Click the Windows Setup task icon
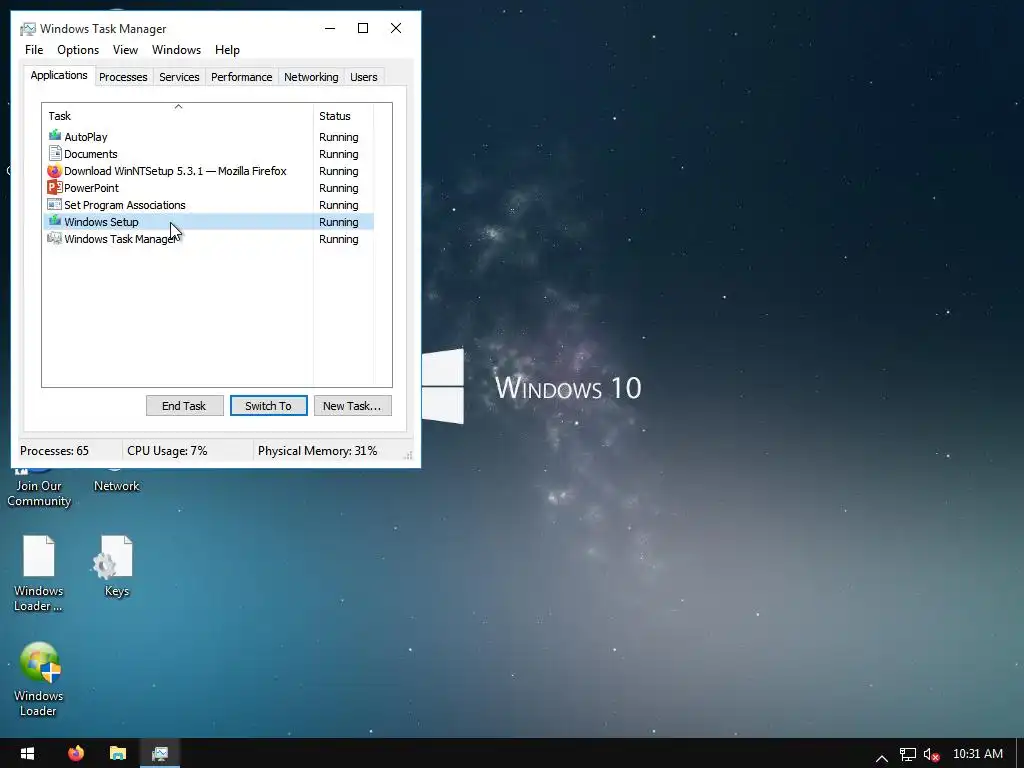The image size is (1024, 768). (x=55, y=221)
